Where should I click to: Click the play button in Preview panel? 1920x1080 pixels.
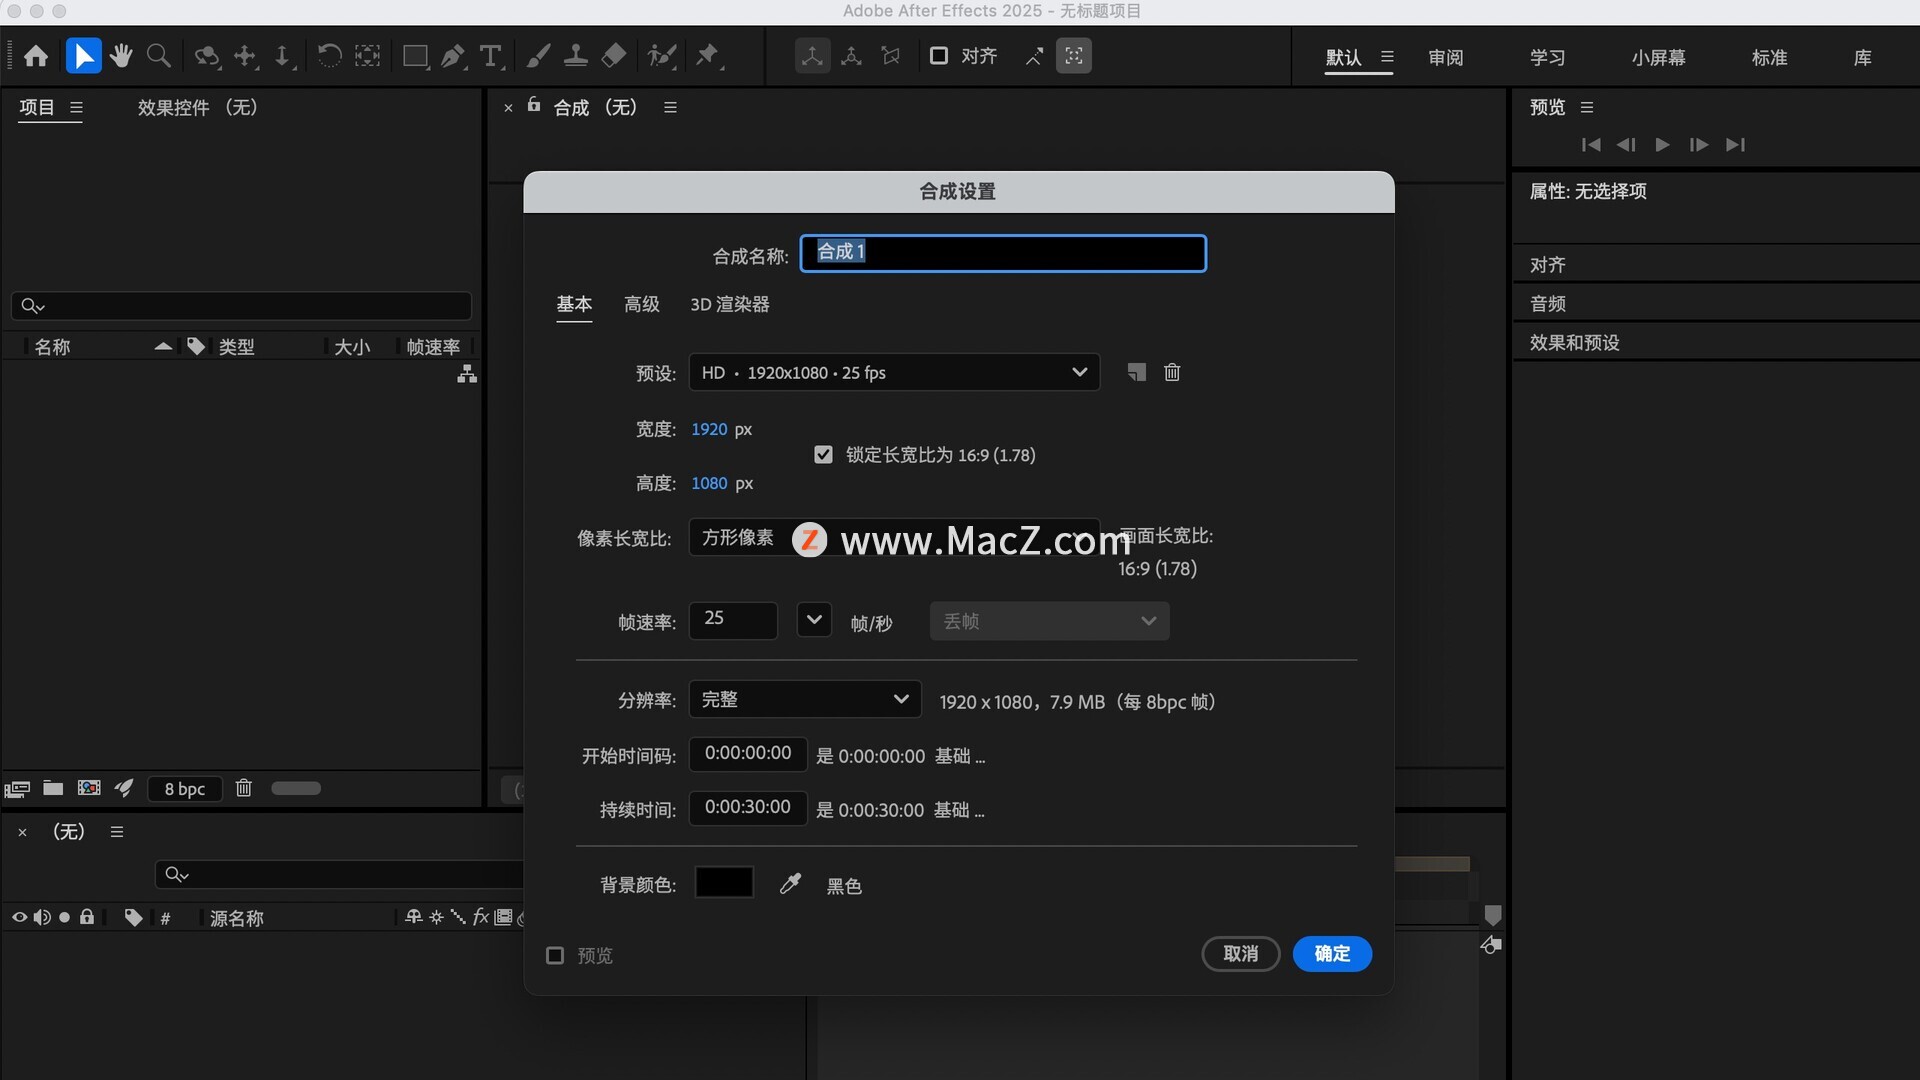pos(1662,145)
